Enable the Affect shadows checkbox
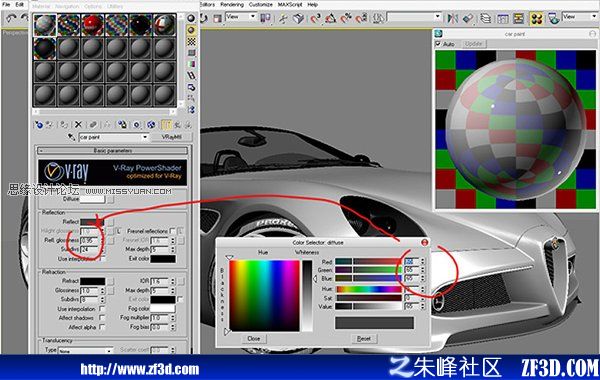Viewport: 600px width, 380px height. click(x=102, y=318)
